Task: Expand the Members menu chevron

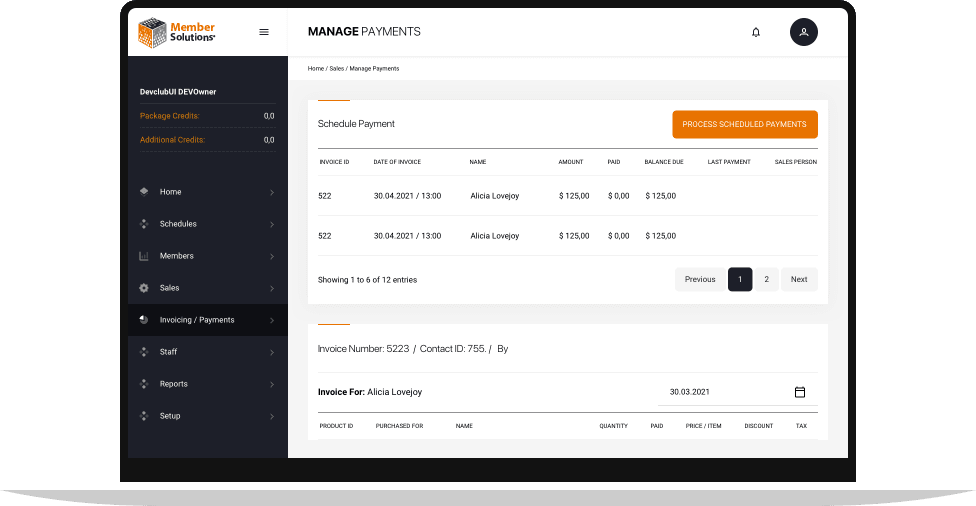Action: coord(272,256)
